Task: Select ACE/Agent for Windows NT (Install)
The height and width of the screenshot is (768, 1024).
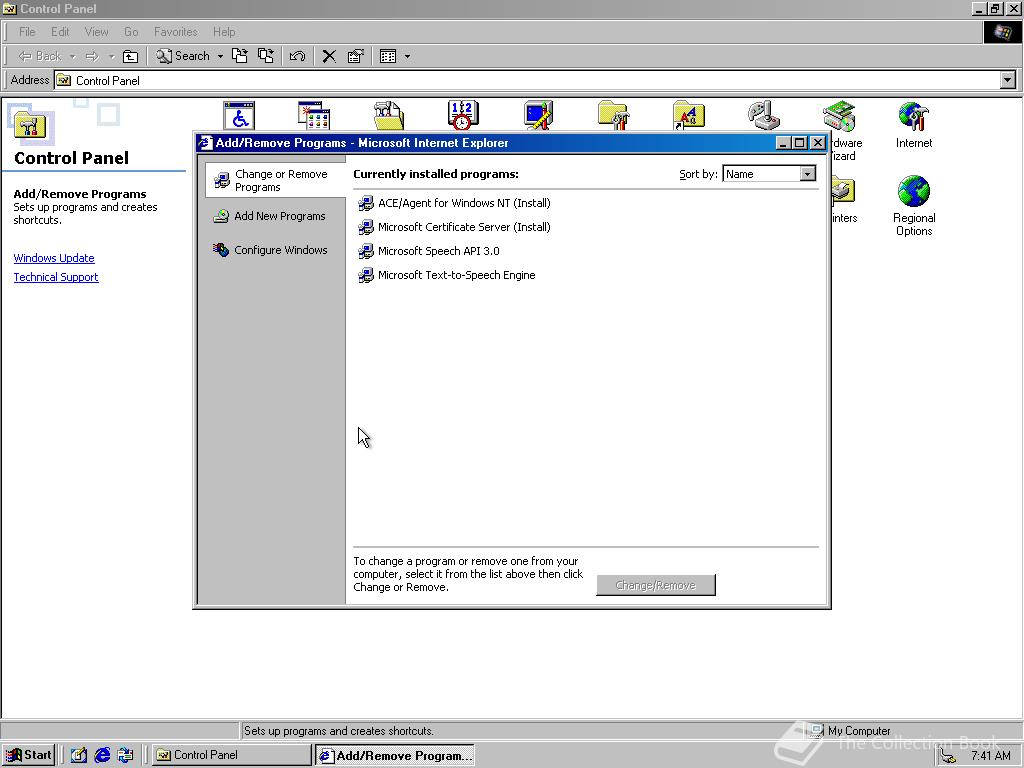Action: (x=454, y=203)
